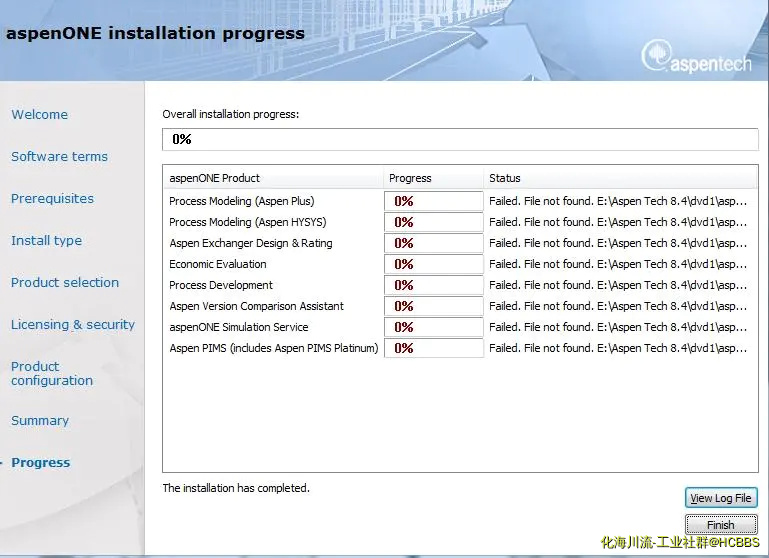Select Aspen Exchanger Design & Rating row
769x558 pixels.
460,243
